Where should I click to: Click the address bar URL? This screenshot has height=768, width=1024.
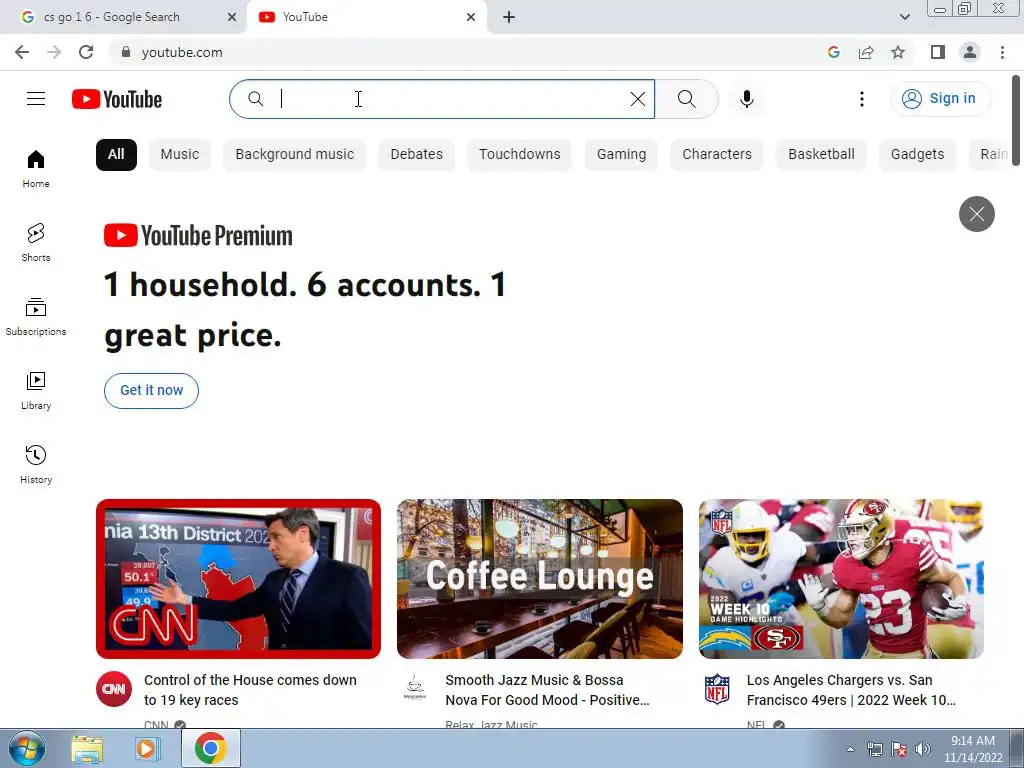[x=182, y=52]
